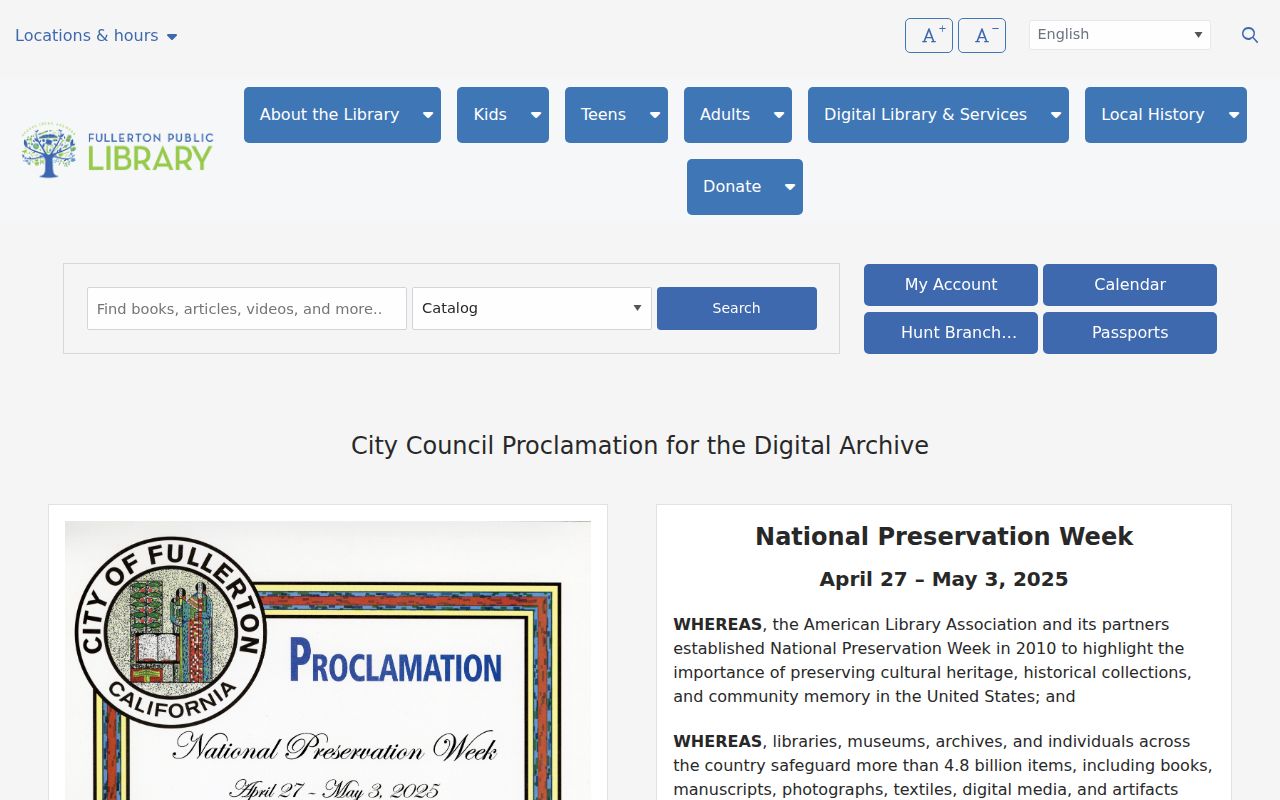Viewport: 1280px width, 800px height.
Task: Expand the About the Library arrow
Action: coord(428,115)
